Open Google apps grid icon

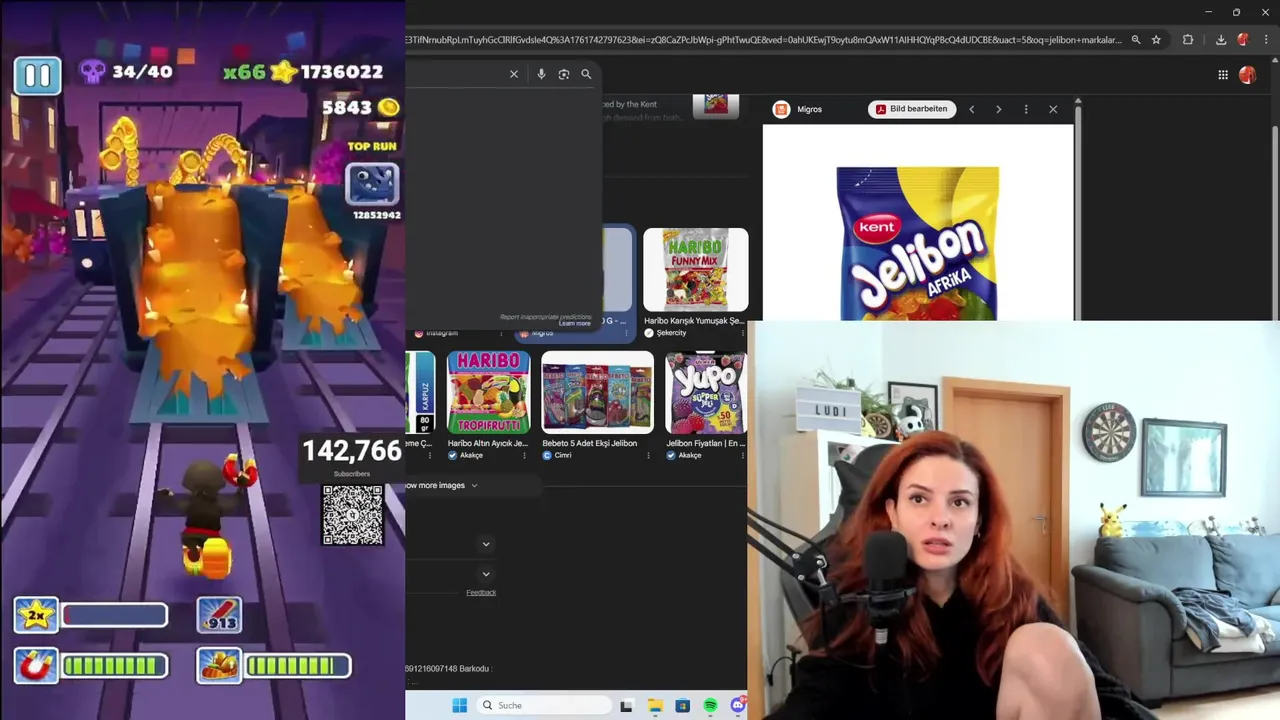(x=1223, y=75)
